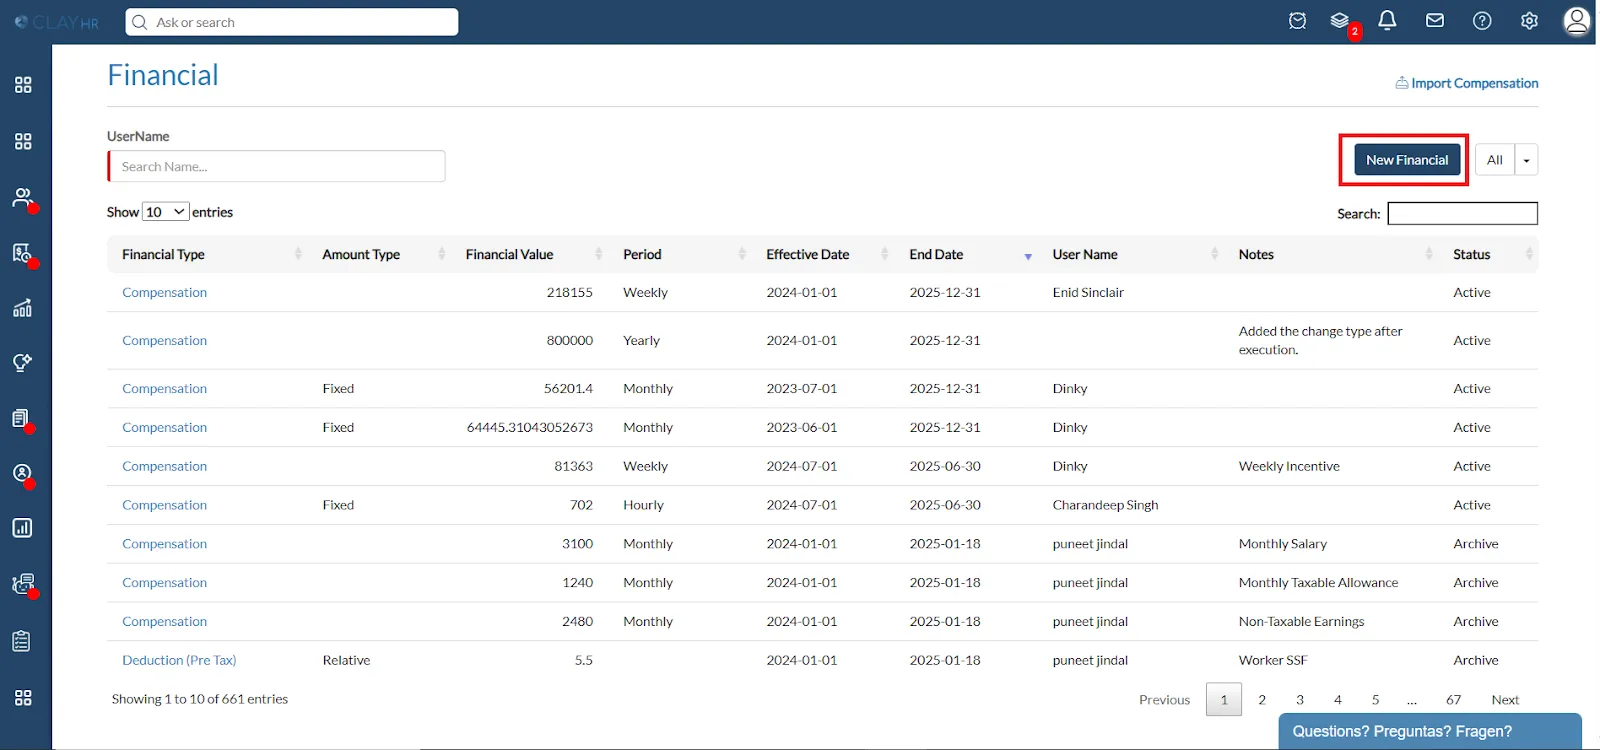Open the user profile avatar
The height and width of the screenshot is (750, 1600).
click(1577, 21)
